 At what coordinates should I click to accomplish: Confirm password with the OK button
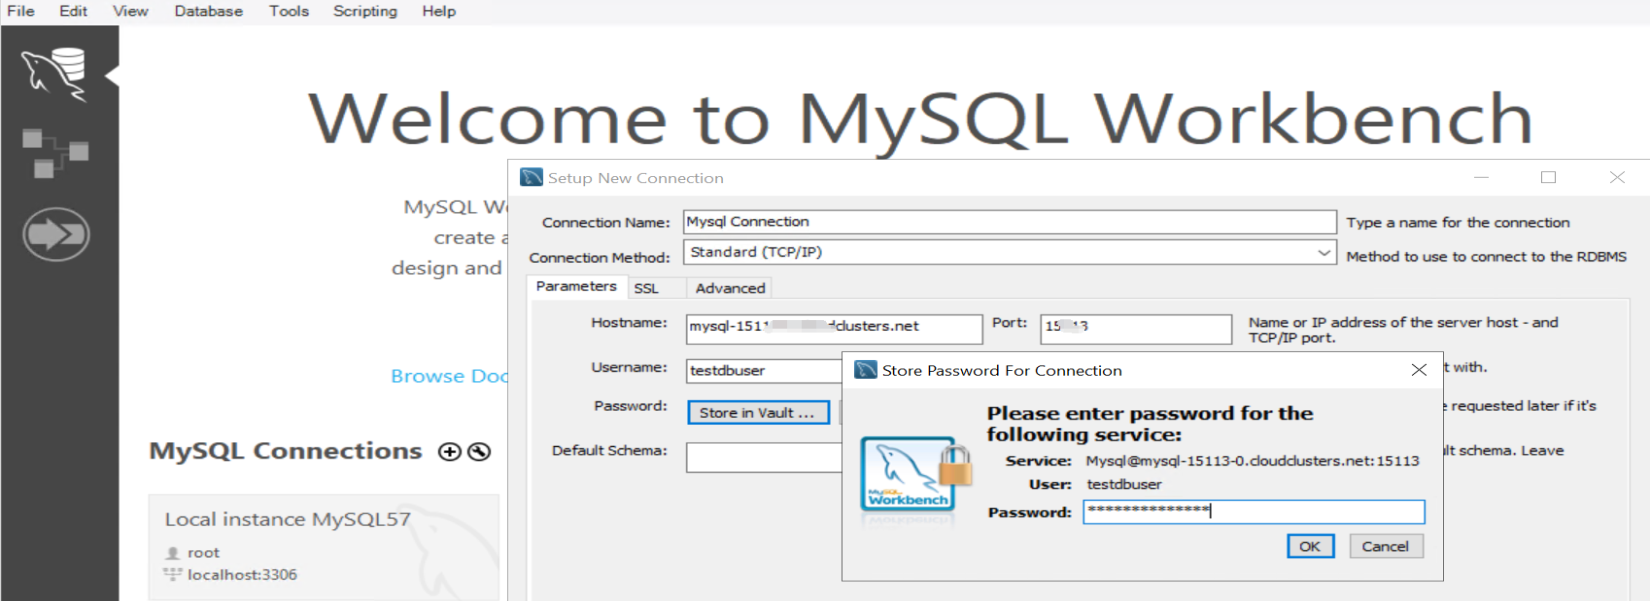(x=1310, y=546)
